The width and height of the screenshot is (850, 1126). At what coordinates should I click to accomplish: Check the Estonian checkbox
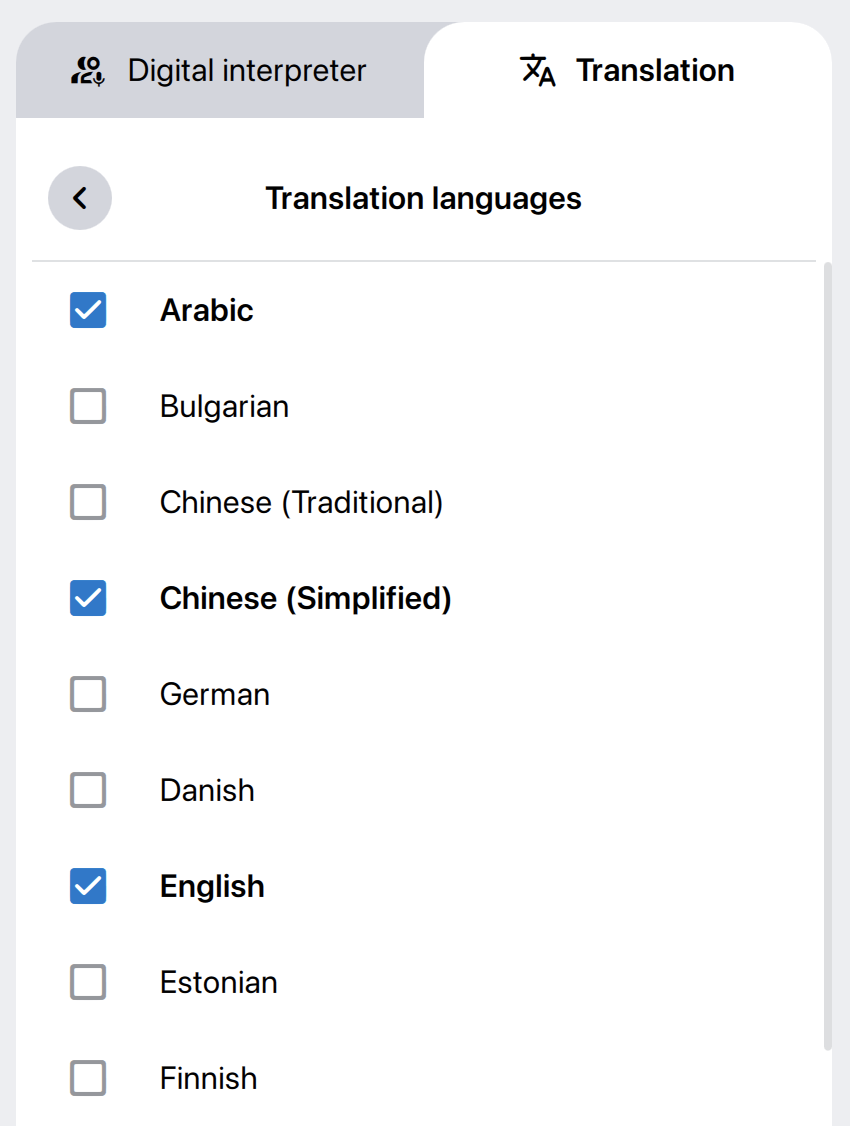[88, 982]
